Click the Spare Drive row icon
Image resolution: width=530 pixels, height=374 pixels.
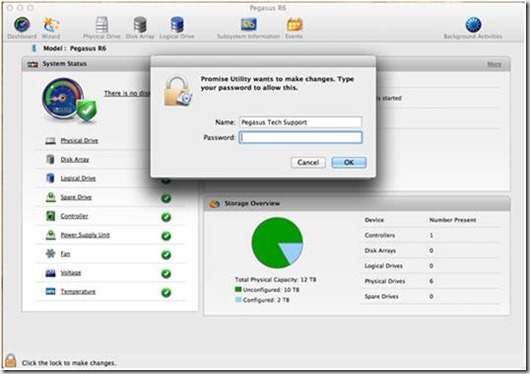pyautogui.click(x=51, y=197)
